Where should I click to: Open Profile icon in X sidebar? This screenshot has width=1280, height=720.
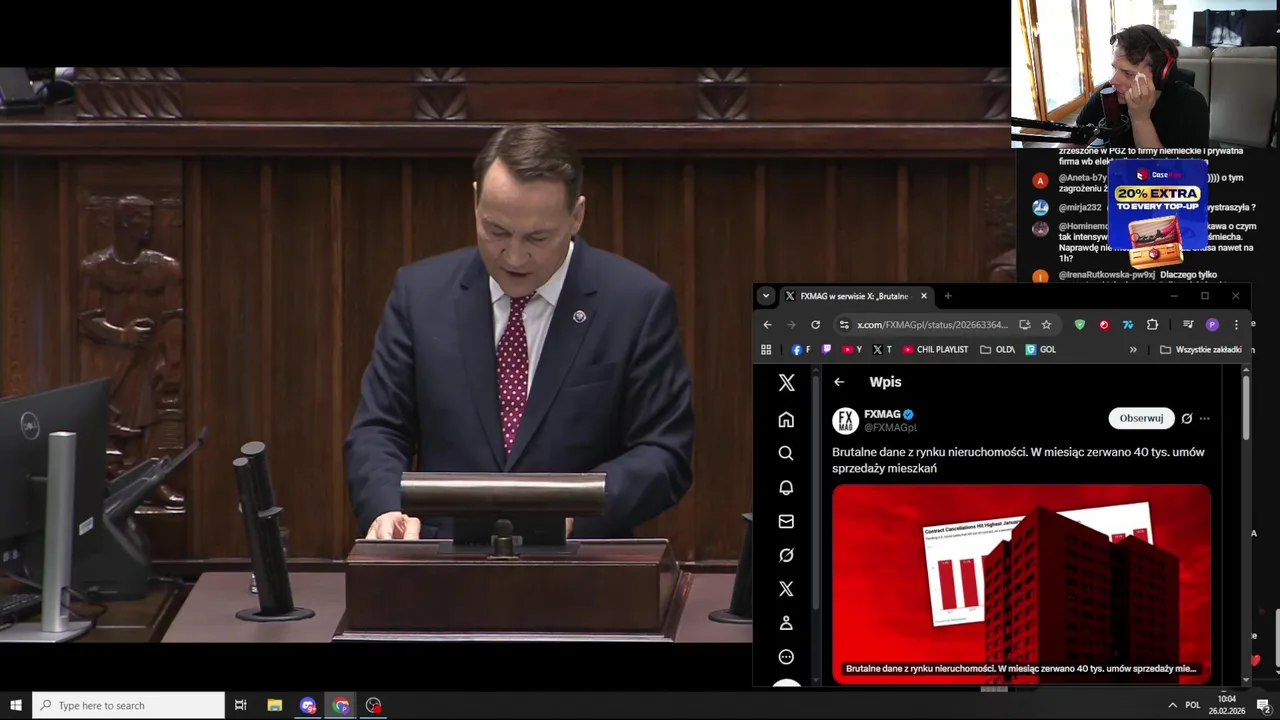point(786,623)
